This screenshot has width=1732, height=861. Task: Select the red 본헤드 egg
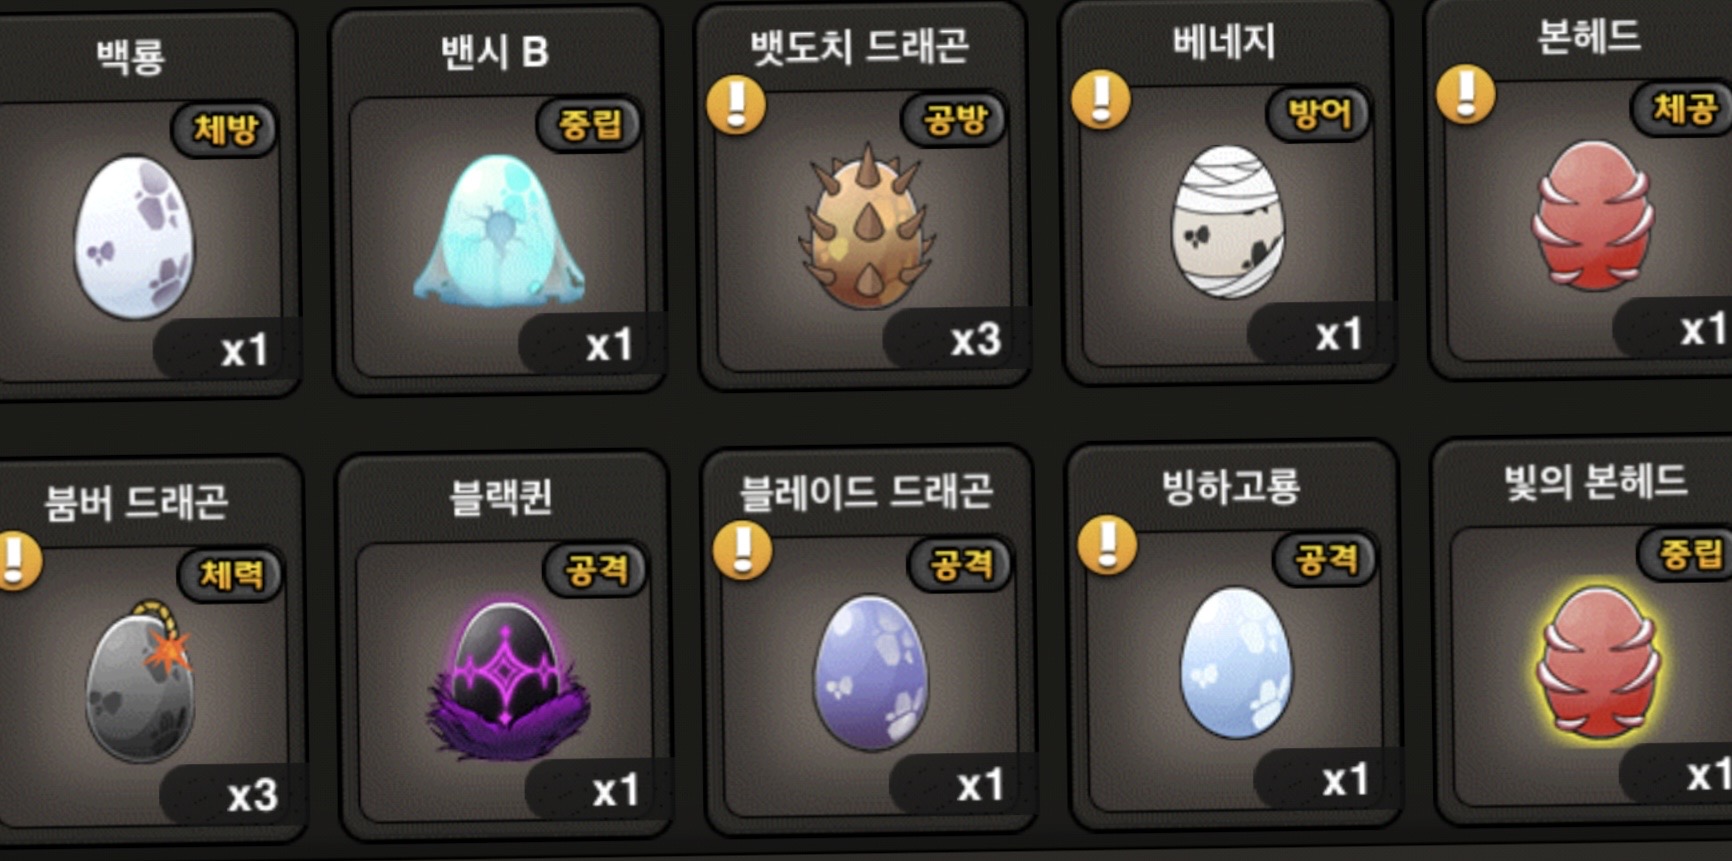(x=1592, y=215)
